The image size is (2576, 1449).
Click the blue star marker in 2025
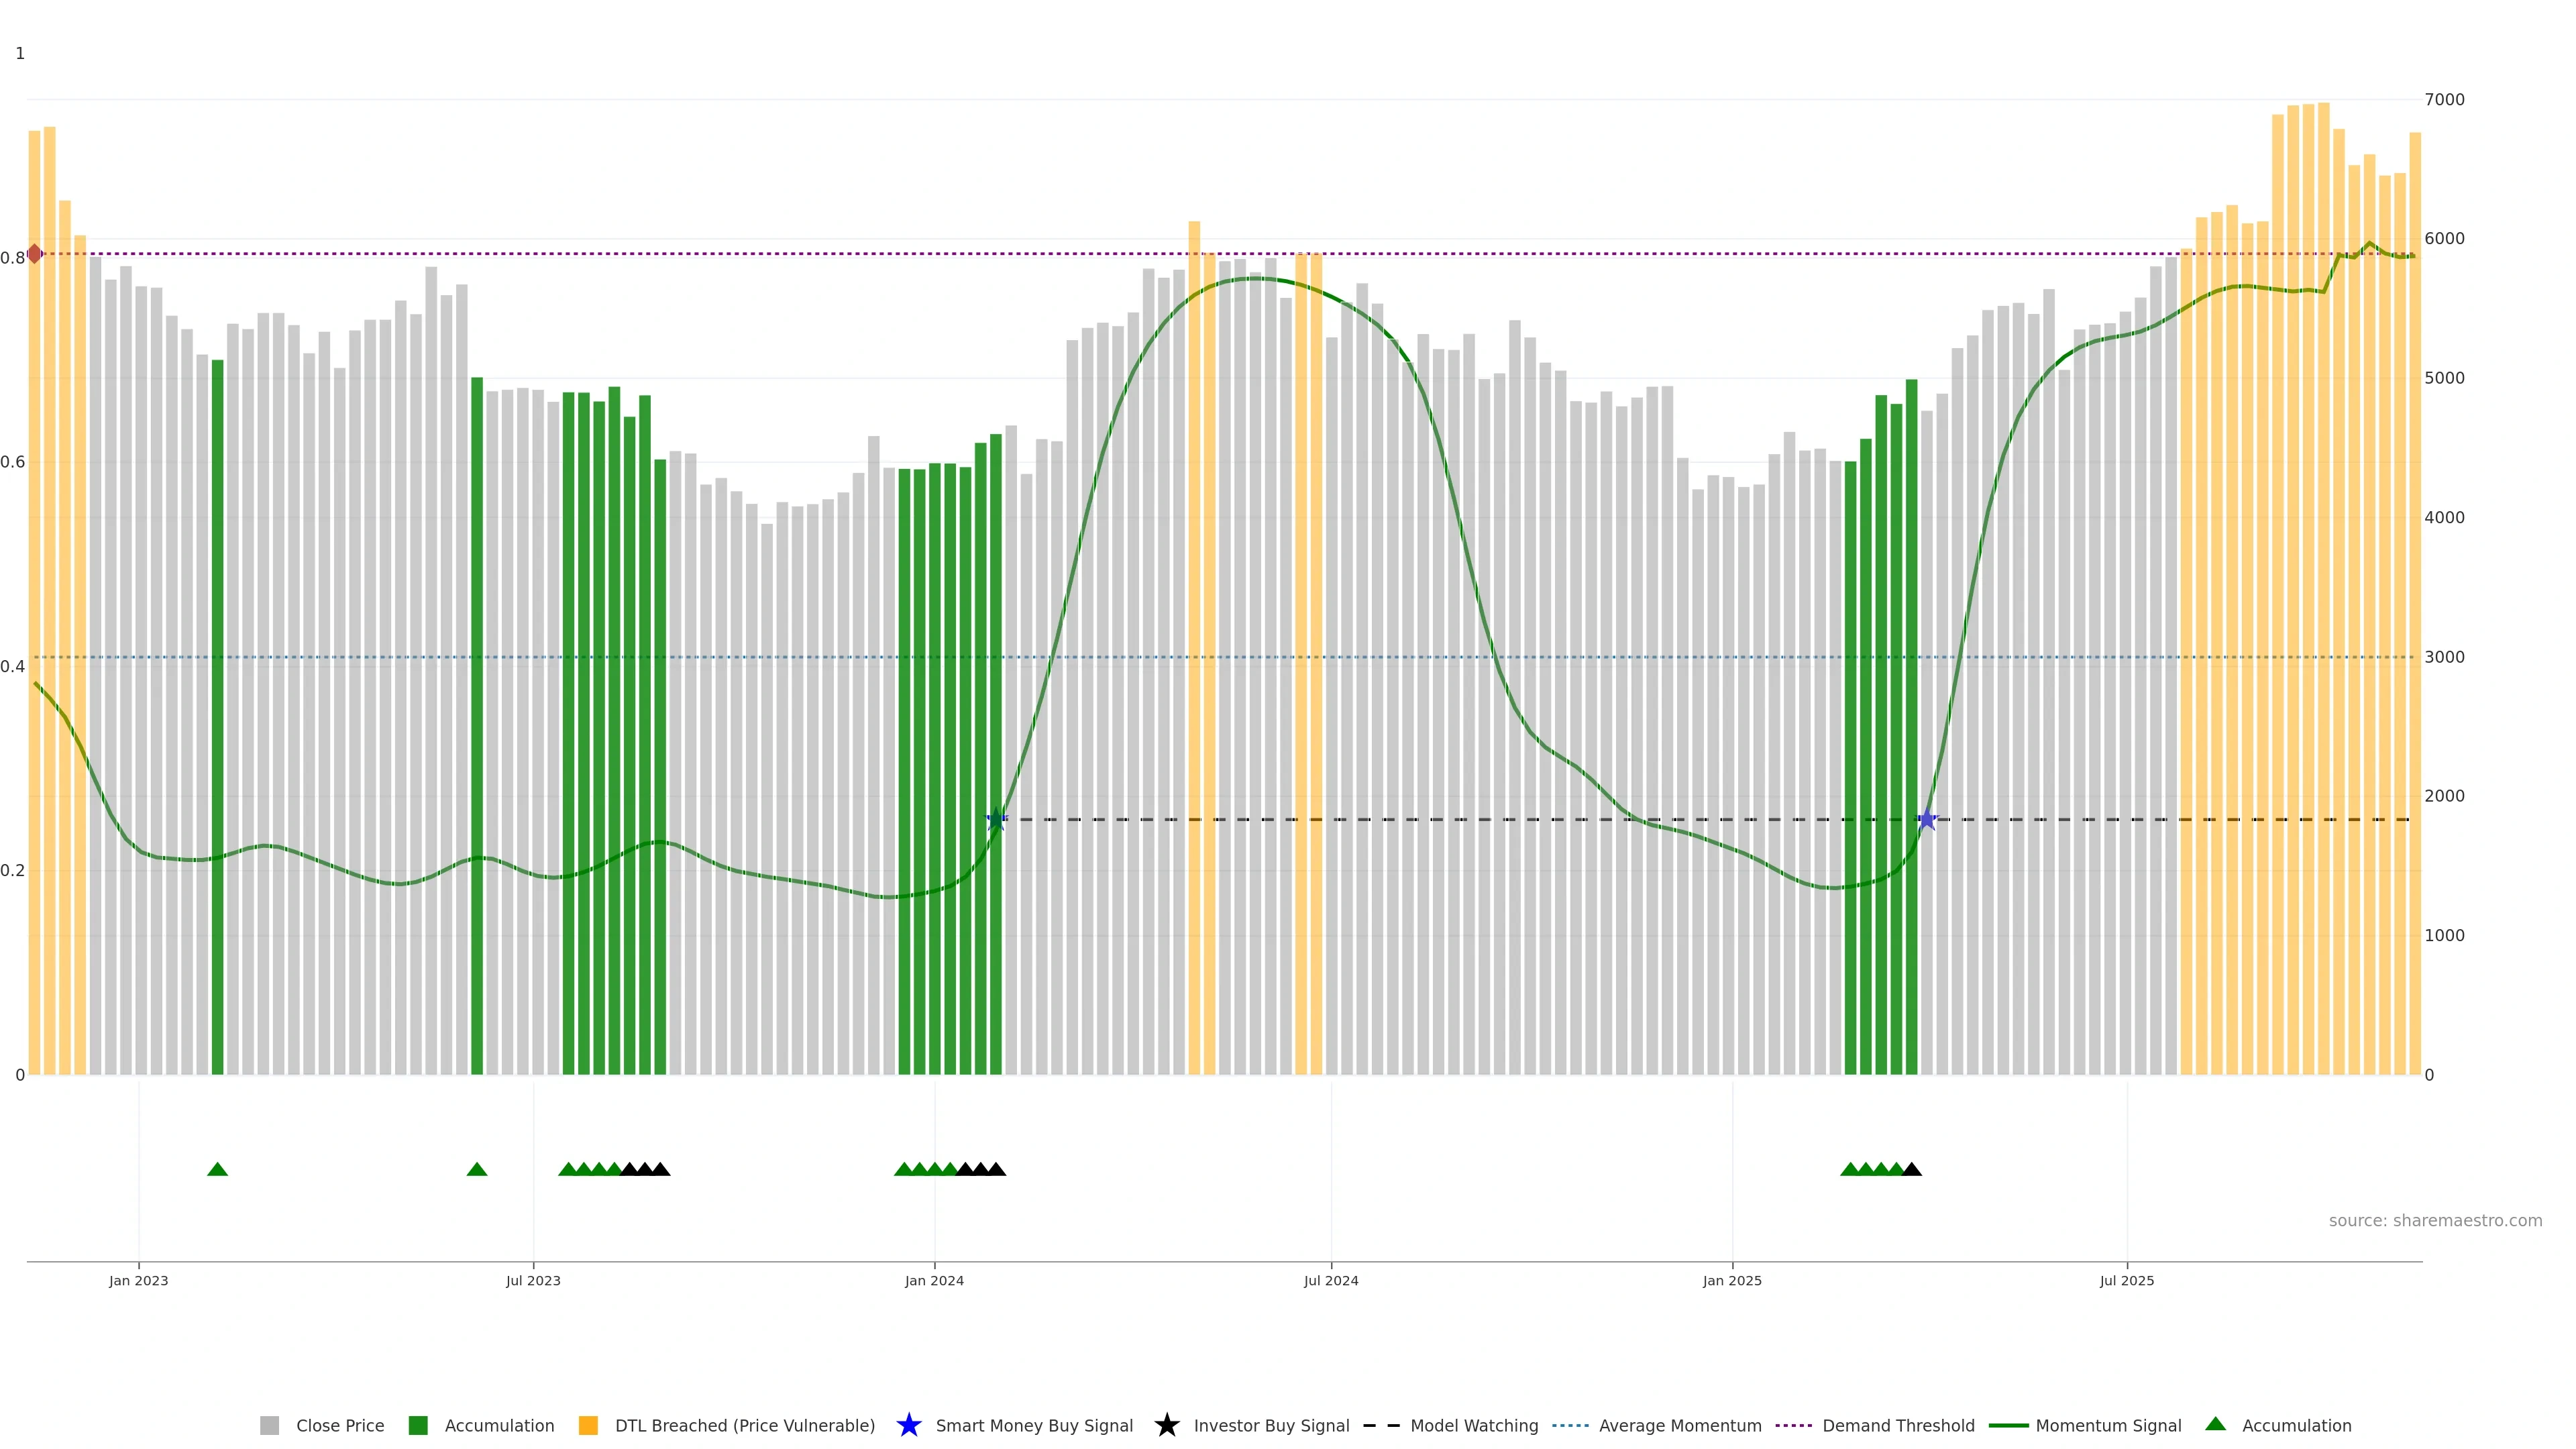click(1927, 820)
